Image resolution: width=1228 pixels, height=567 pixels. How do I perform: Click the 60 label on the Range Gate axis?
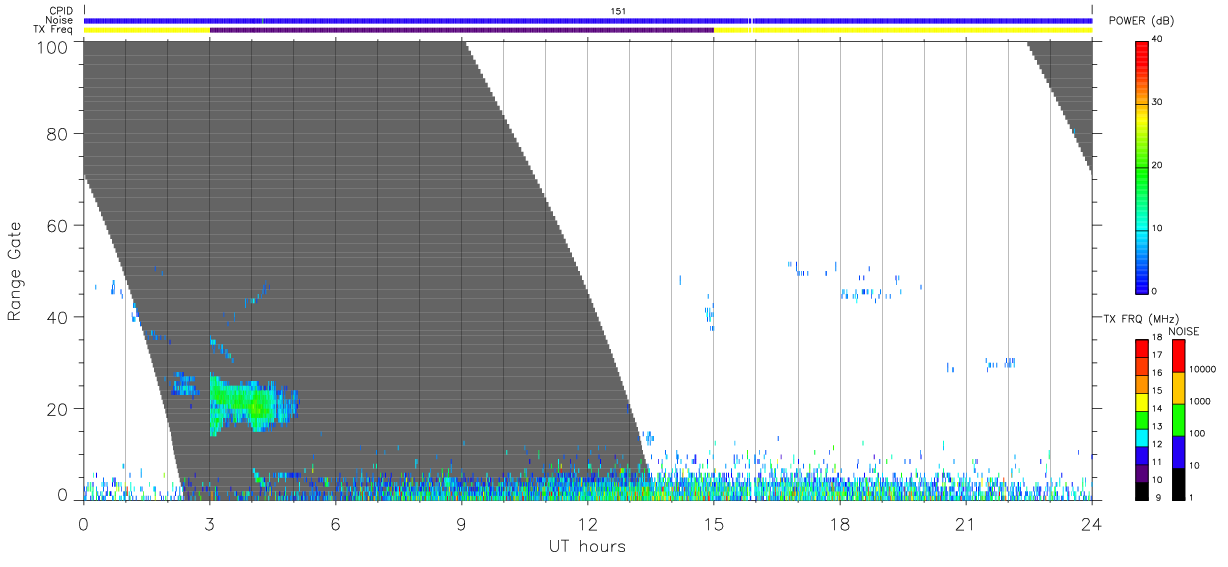57,225
